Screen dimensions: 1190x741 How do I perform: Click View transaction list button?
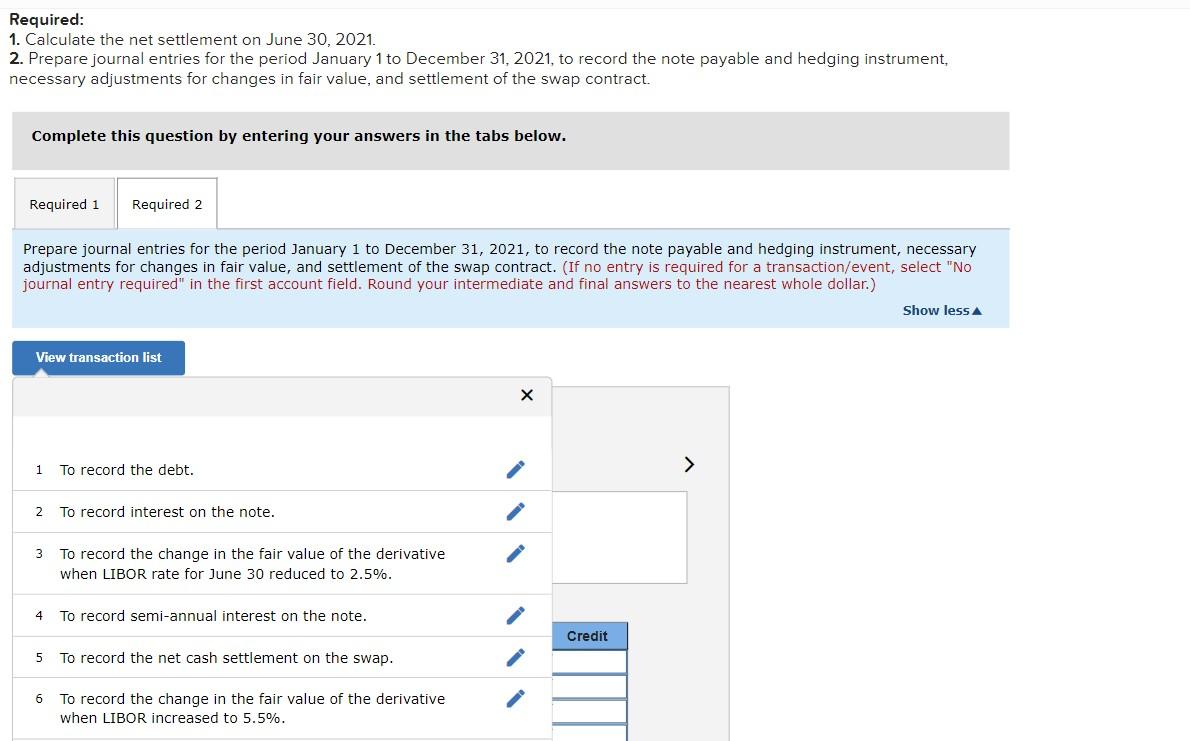coord(99,358)
